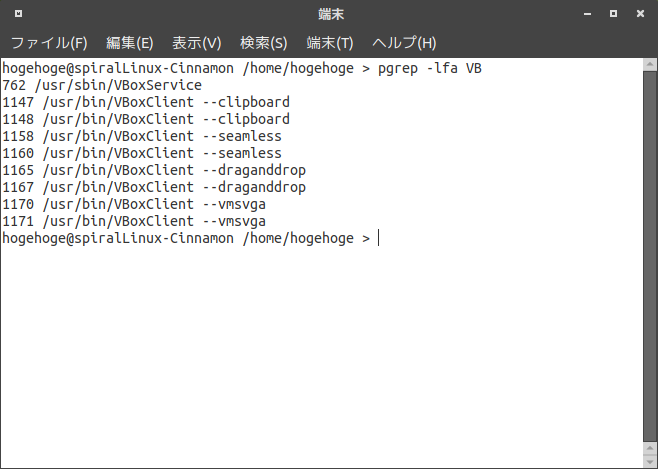Screen dimensions: 658x469
Task: Click the line with PID 1147
Action: coord(146,102)
